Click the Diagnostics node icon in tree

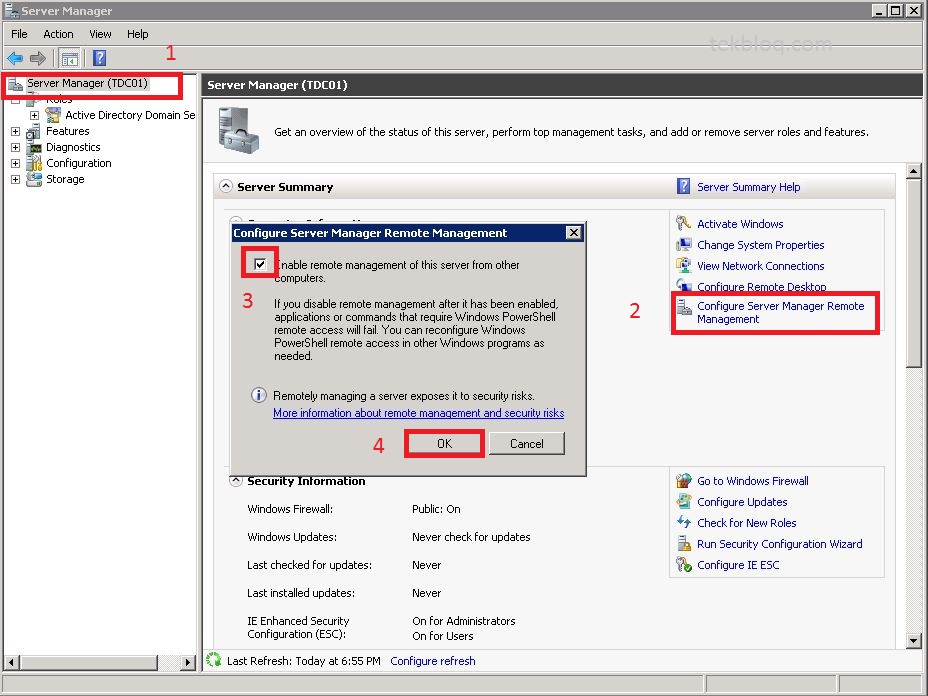34,147
